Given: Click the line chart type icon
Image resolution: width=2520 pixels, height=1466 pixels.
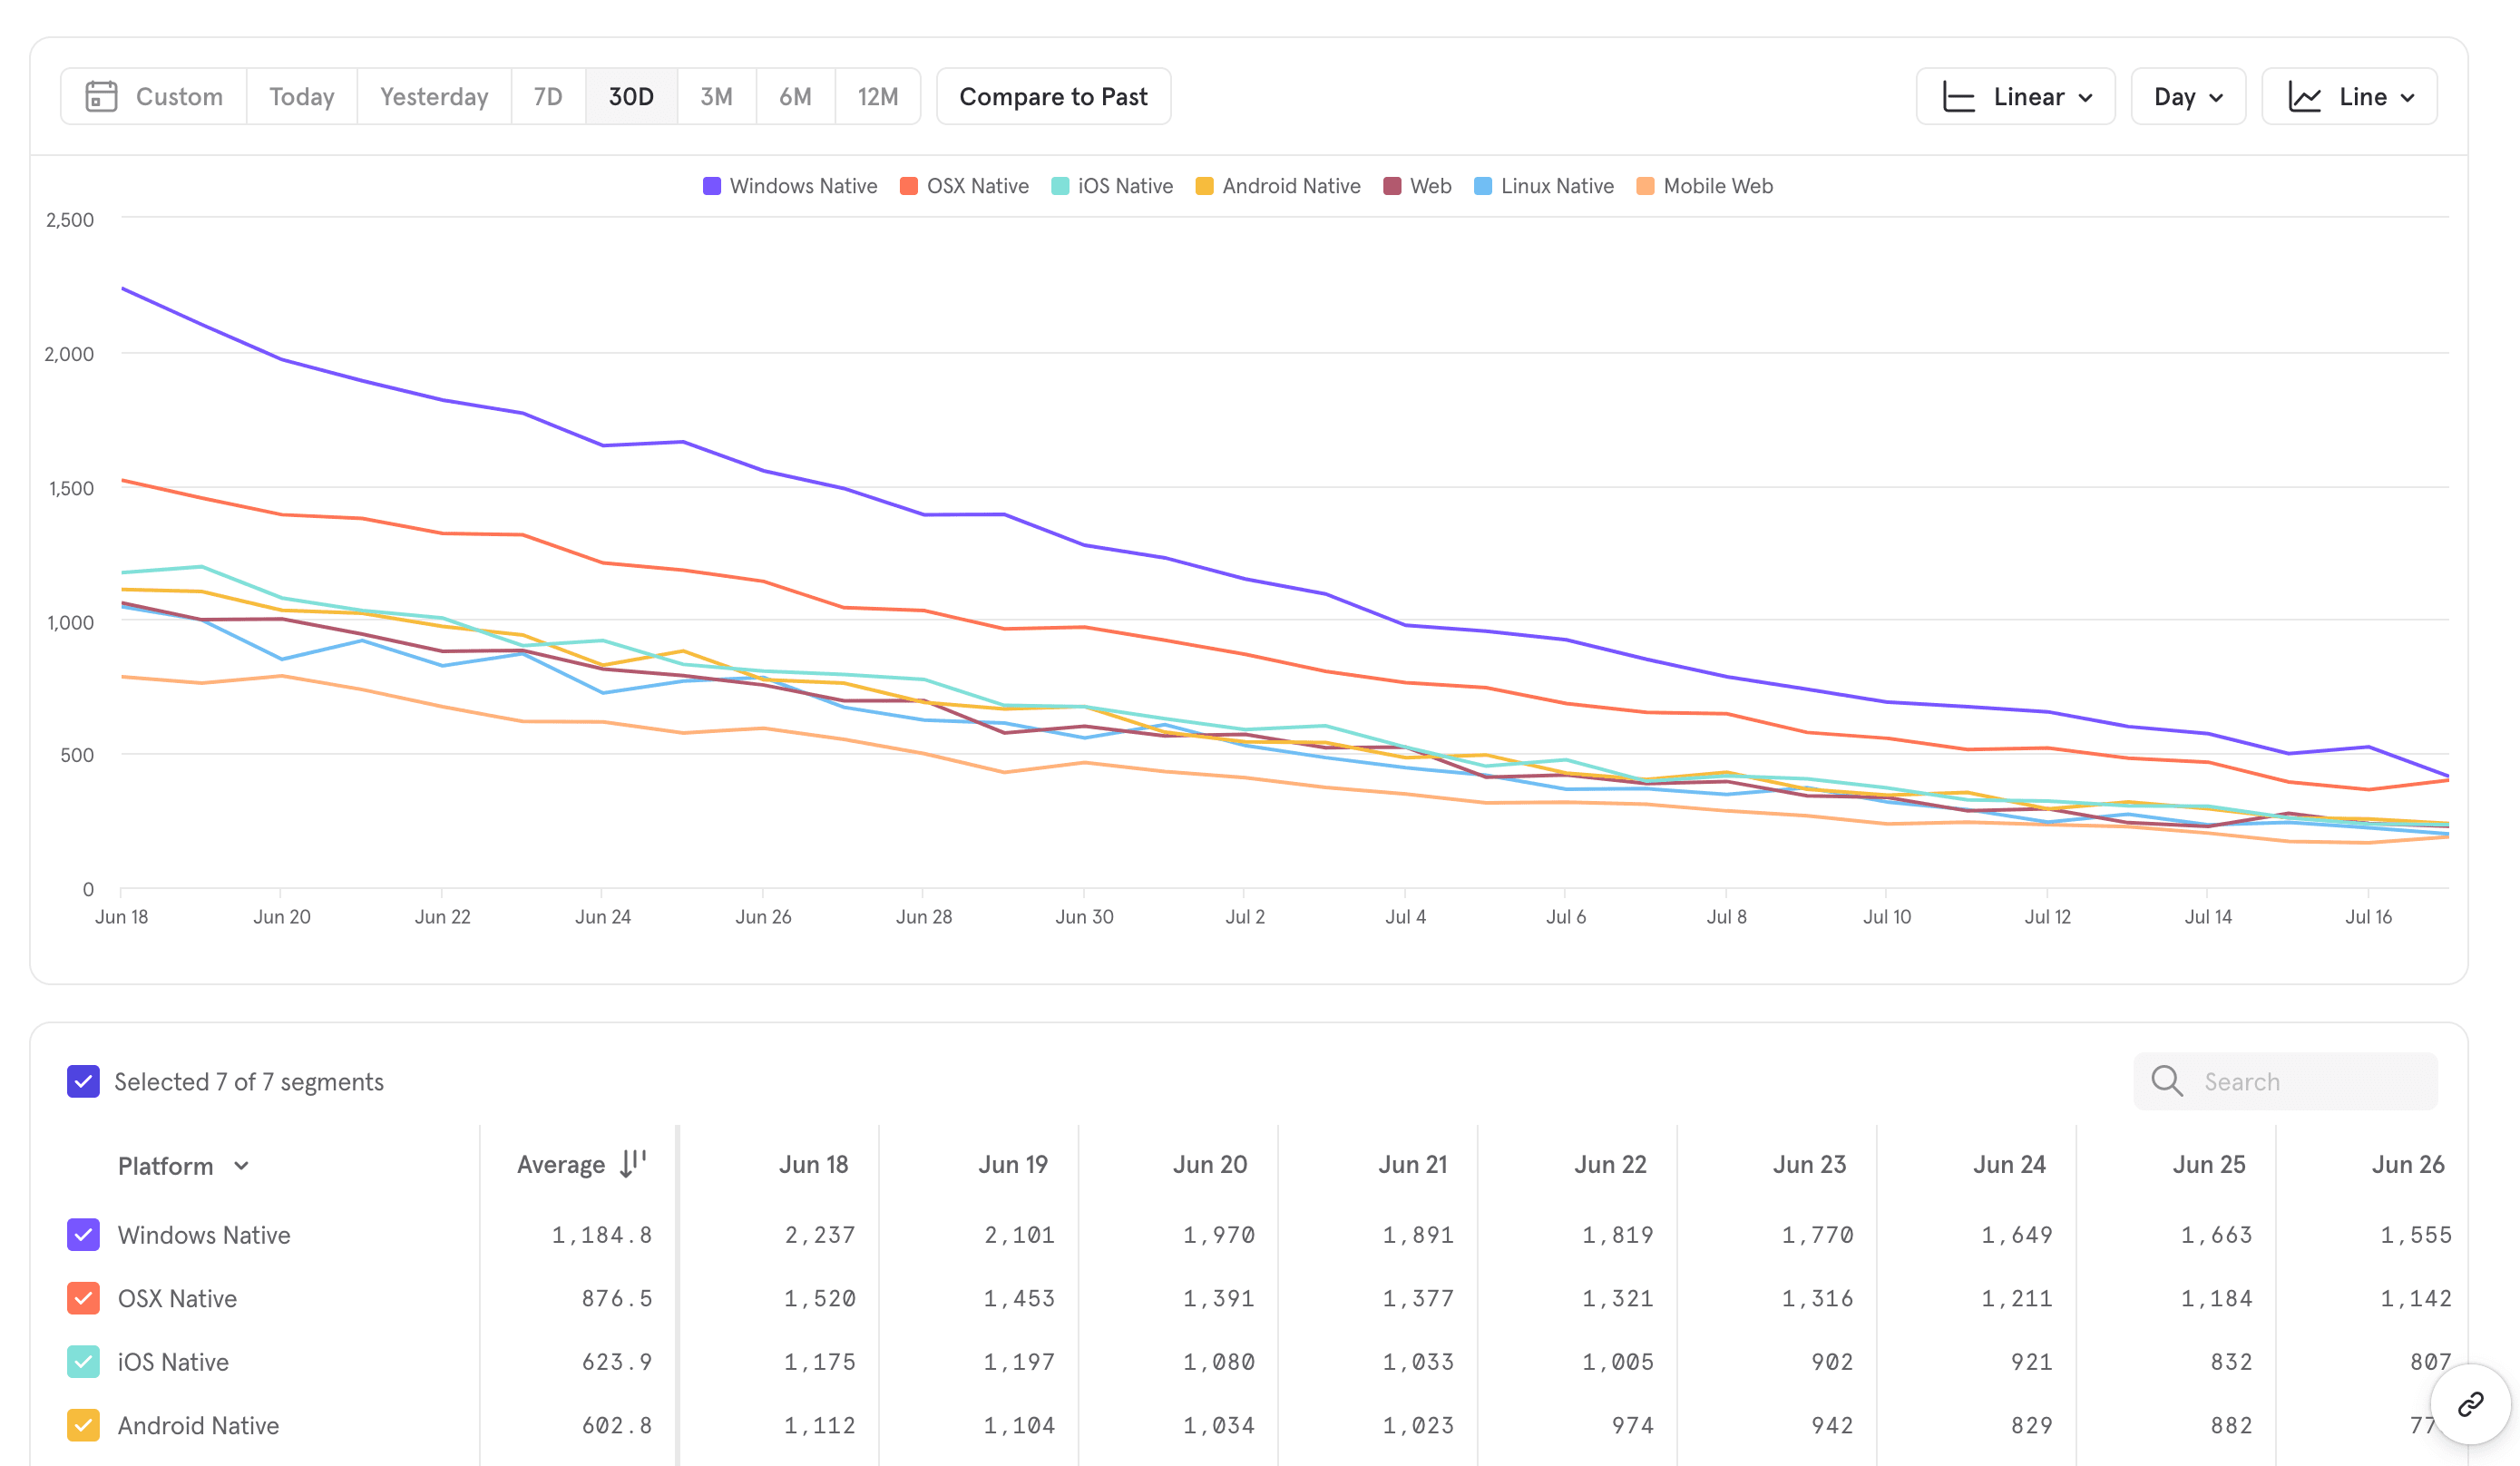Looking at the screenshot, I should 2304,97.
